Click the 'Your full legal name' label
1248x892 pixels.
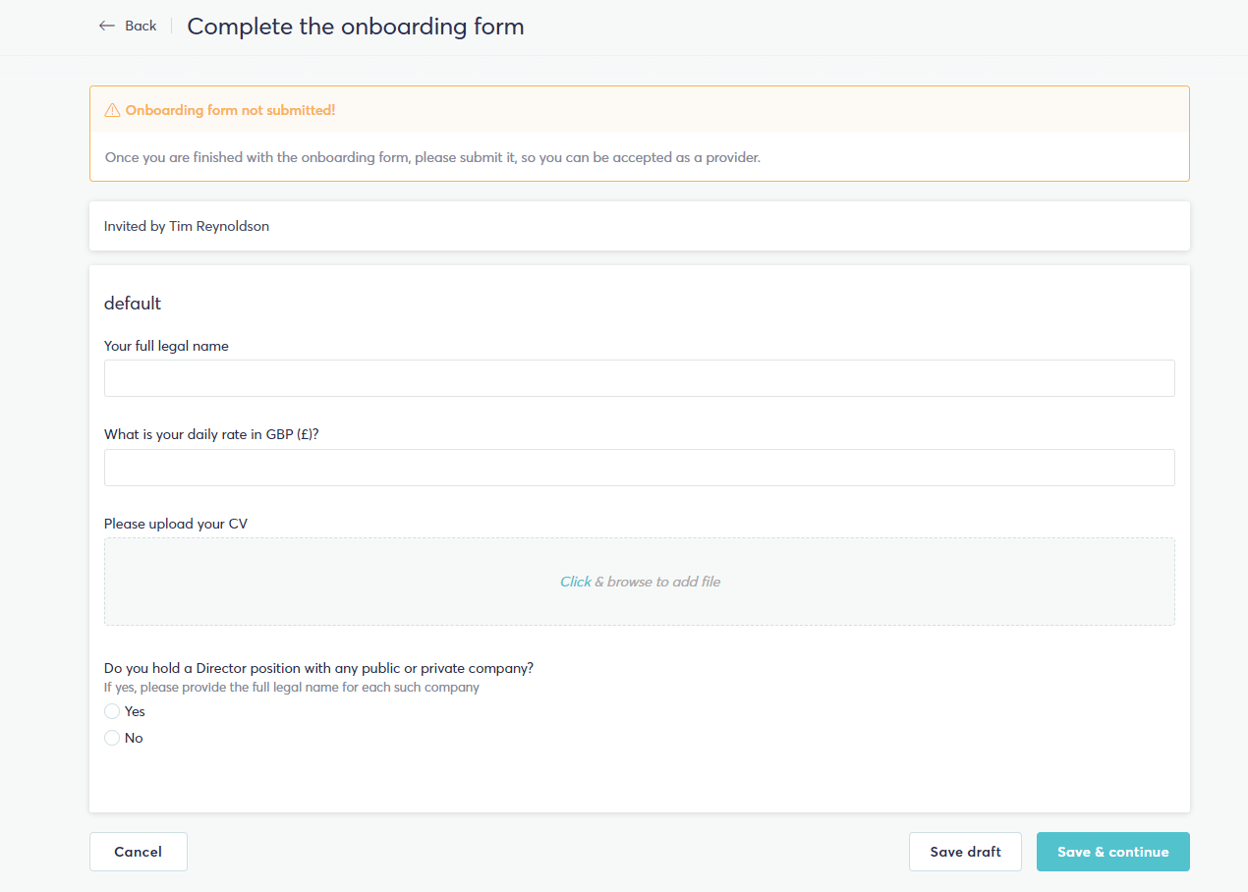(166, 345)
